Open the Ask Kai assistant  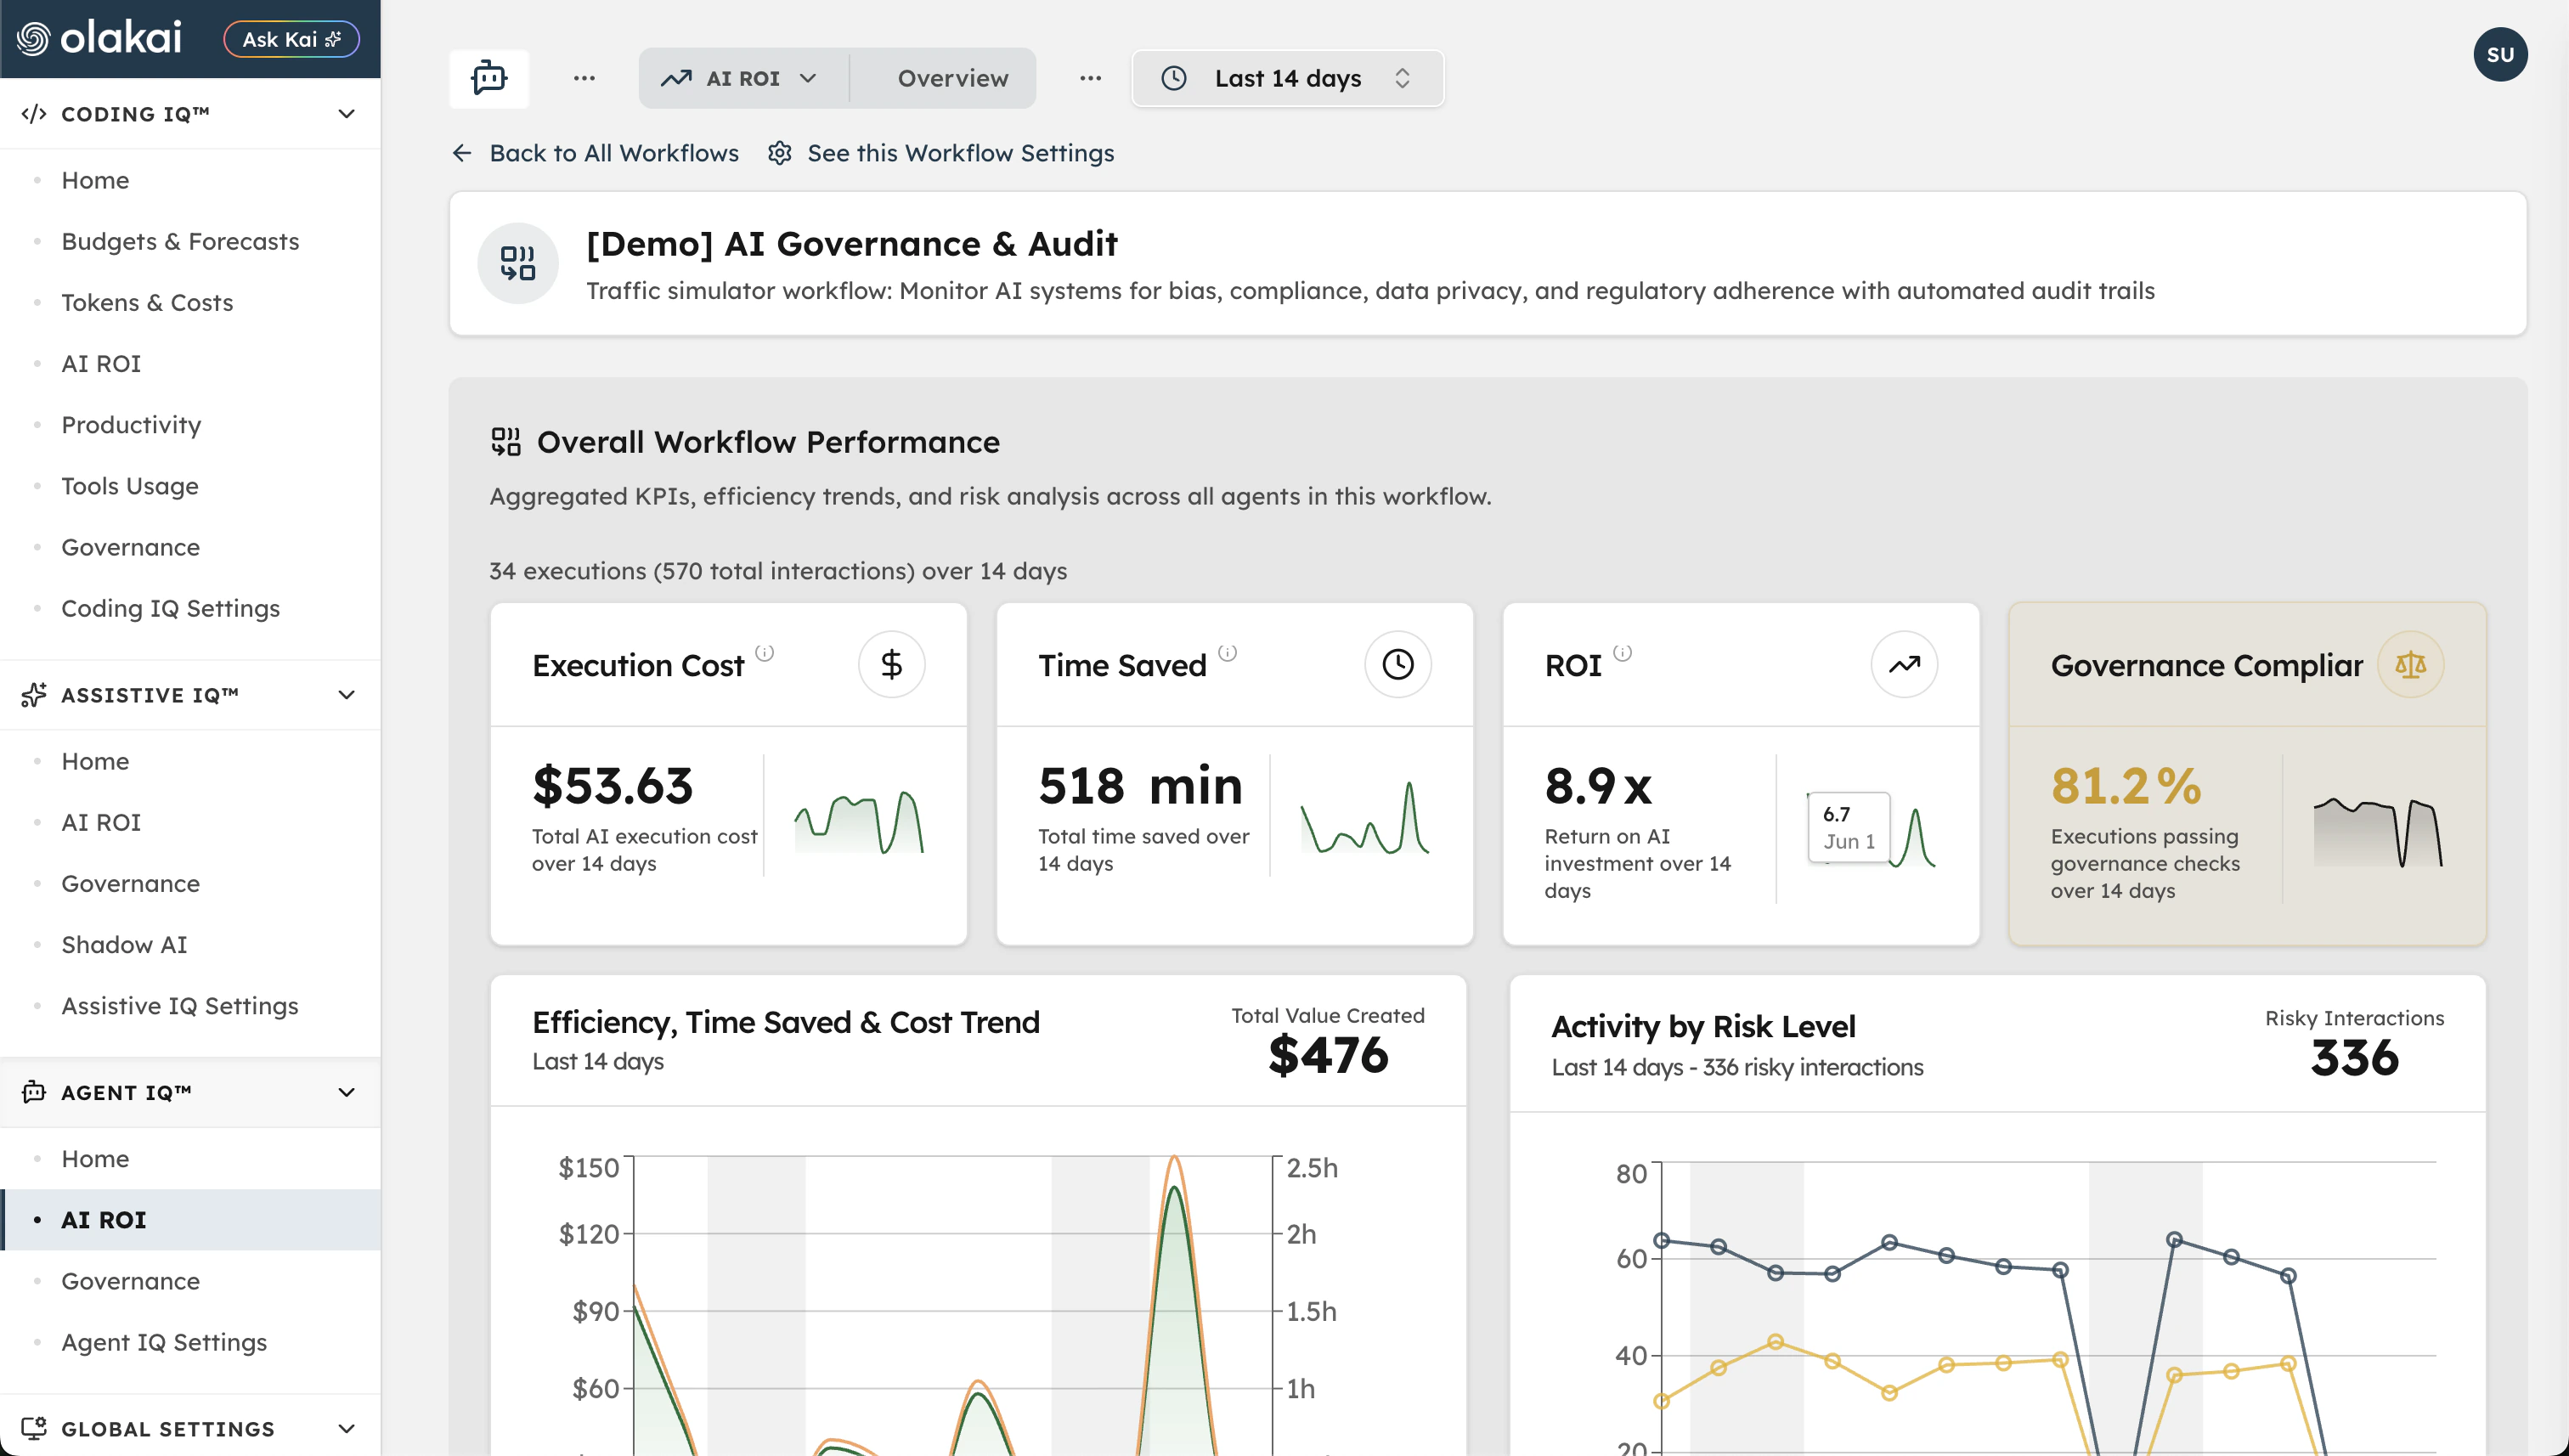(291, 39)
